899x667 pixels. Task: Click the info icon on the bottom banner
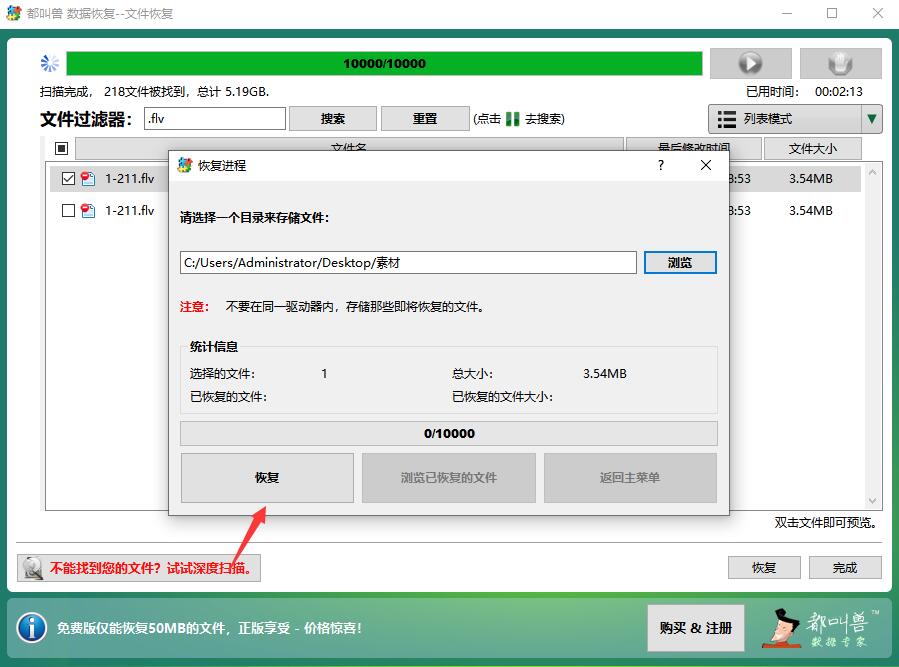click(x=31, y=629)
